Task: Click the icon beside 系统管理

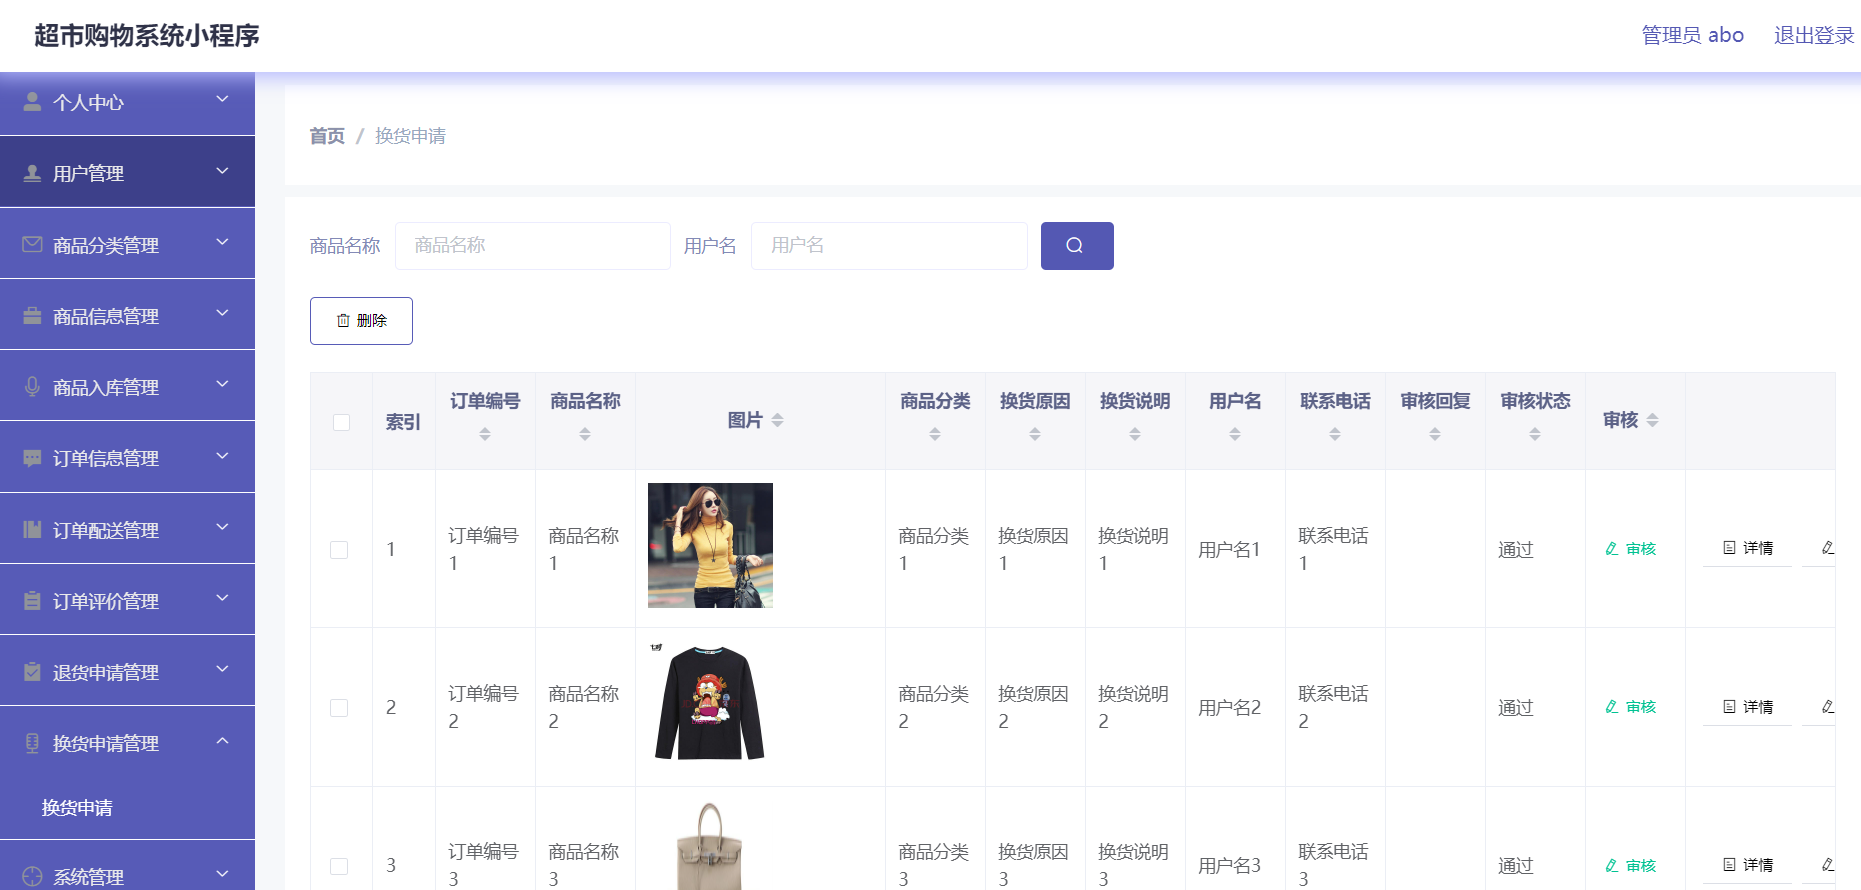Action: point(32,876)
